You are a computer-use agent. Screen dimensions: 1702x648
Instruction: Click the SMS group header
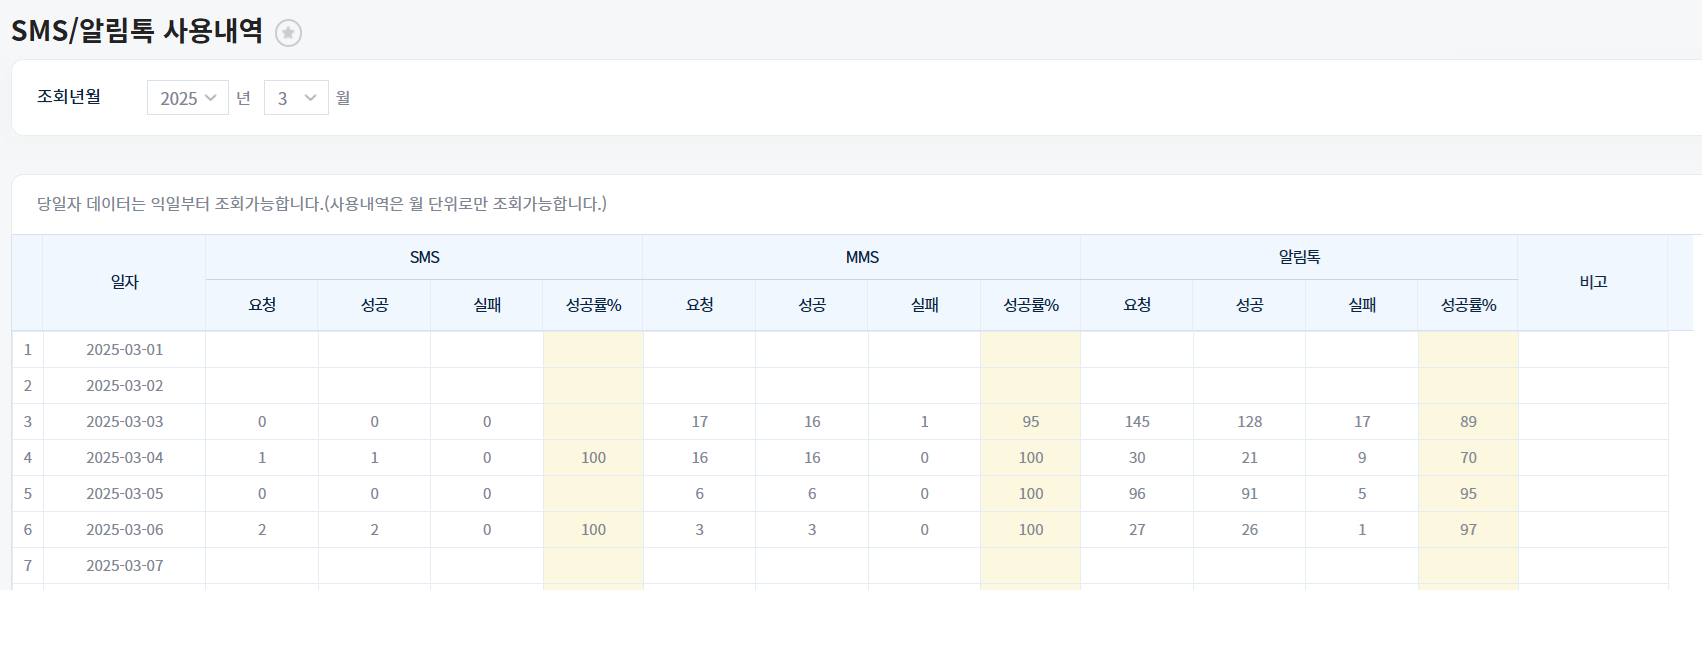click(424, 258)
